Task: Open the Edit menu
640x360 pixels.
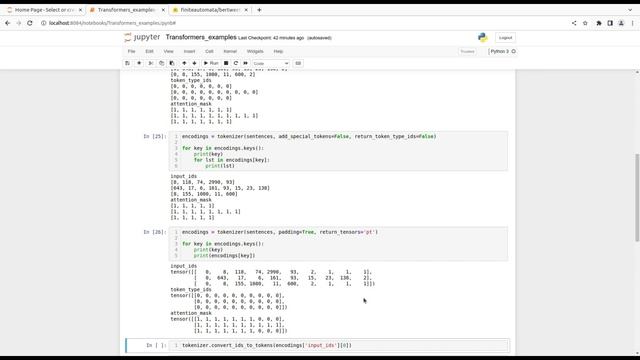Action: pos(149,51)
